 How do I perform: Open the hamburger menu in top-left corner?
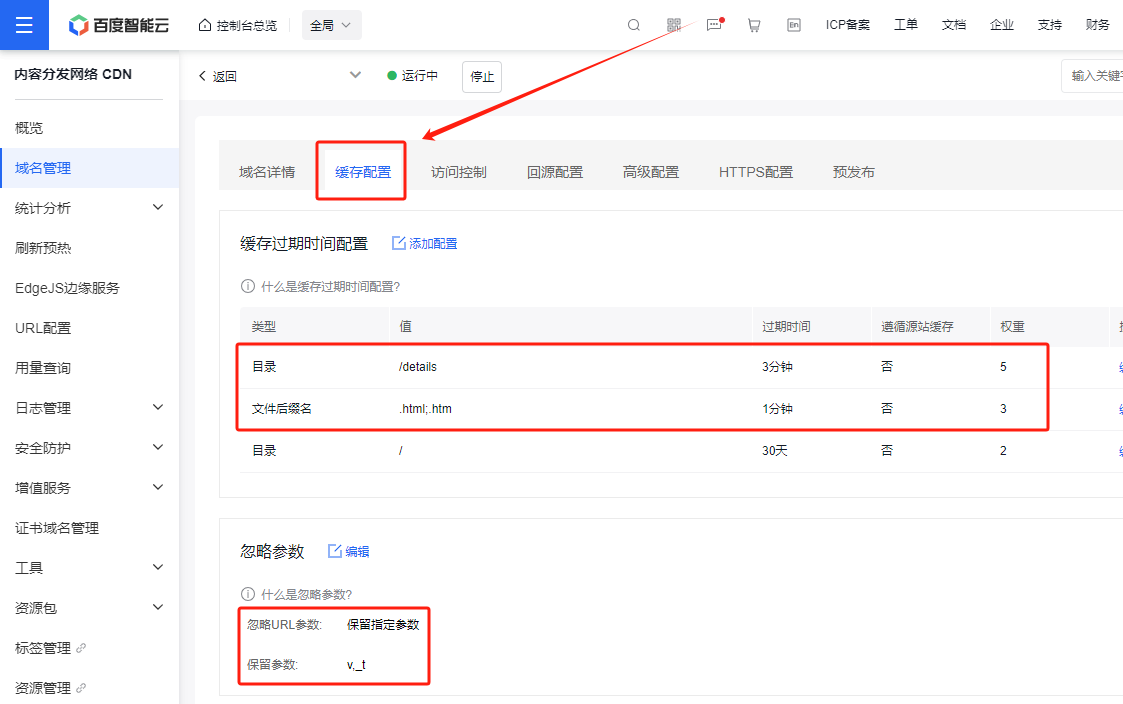click(x=24, y=25)
